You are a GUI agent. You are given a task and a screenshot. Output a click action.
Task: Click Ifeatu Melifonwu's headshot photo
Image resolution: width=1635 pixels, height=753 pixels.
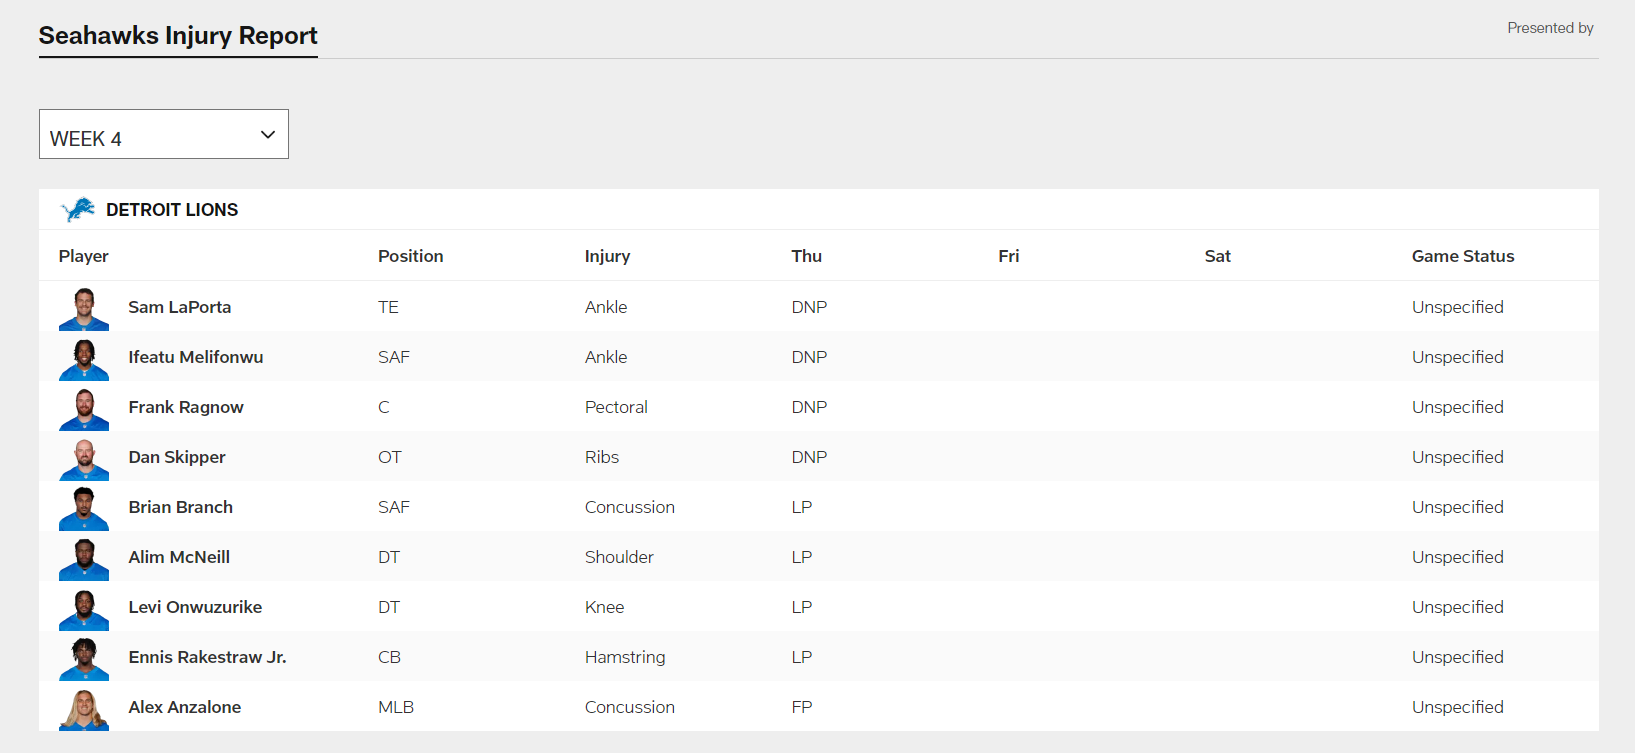(x=84, y=358)
